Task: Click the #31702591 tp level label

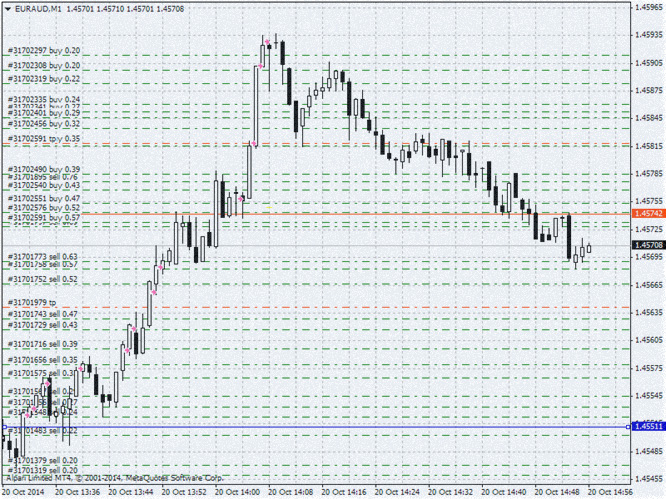Action: (x=43, y=139)
